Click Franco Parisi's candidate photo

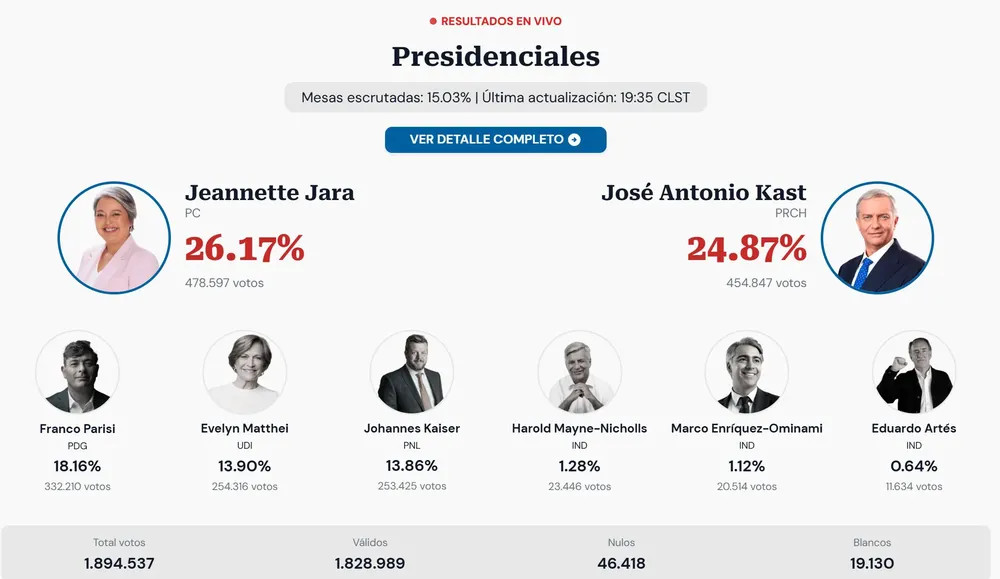click(77, 371)
